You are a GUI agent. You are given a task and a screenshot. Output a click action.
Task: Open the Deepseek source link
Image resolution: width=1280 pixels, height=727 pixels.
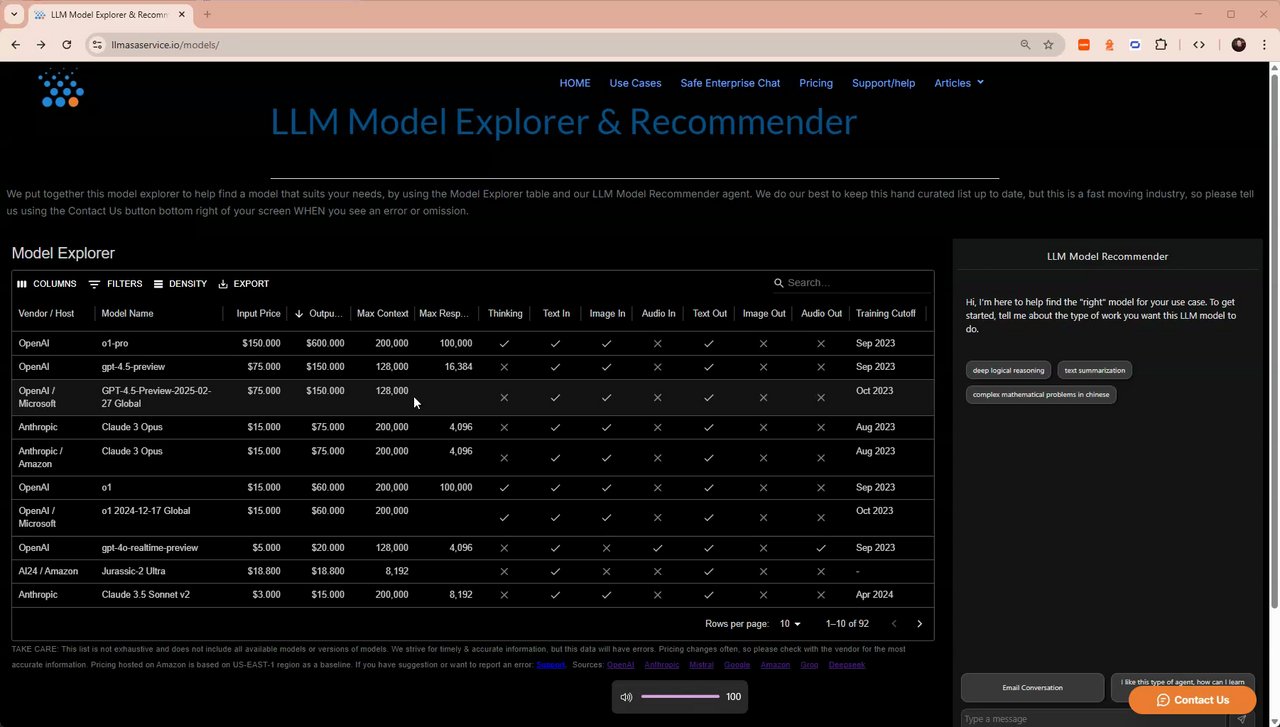(846, 665)
